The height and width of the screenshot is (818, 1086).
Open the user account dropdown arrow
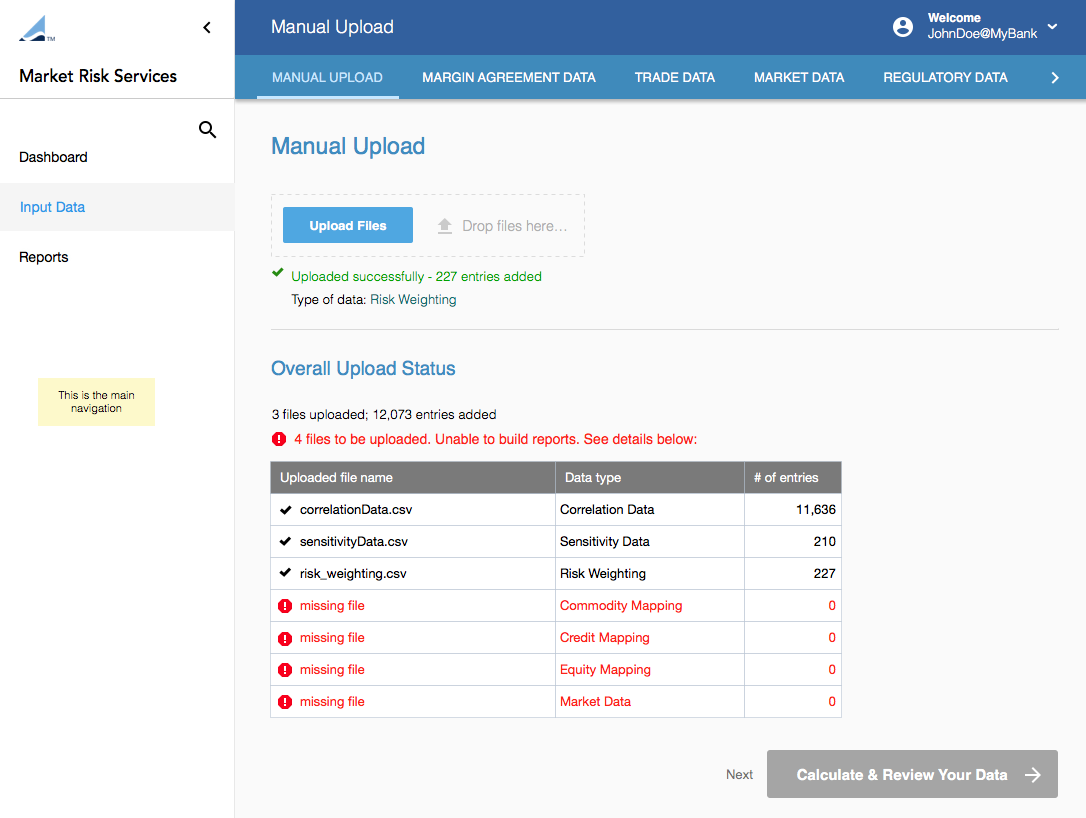pos(1052,27)
